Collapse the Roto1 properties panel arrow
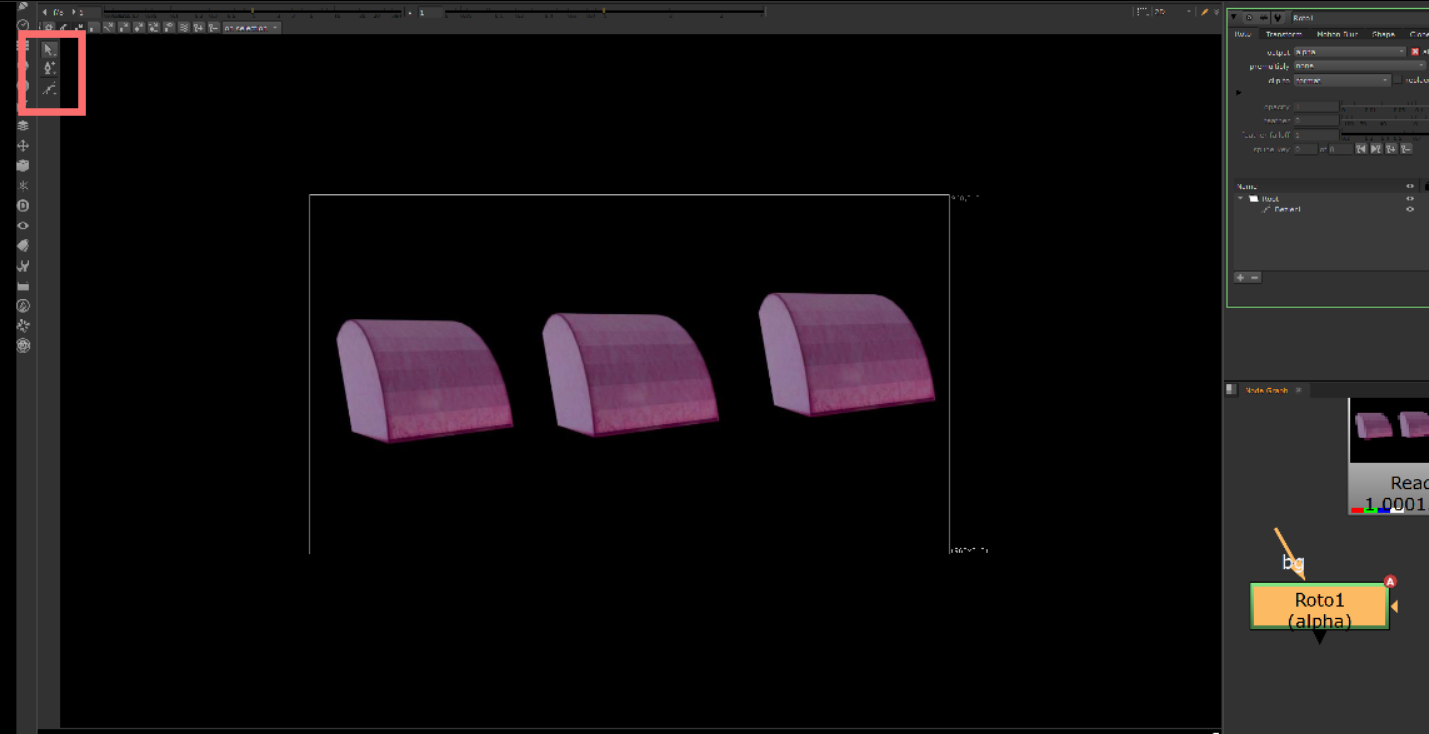Screen dimensions: 1429x734 tap(1233, 17)
